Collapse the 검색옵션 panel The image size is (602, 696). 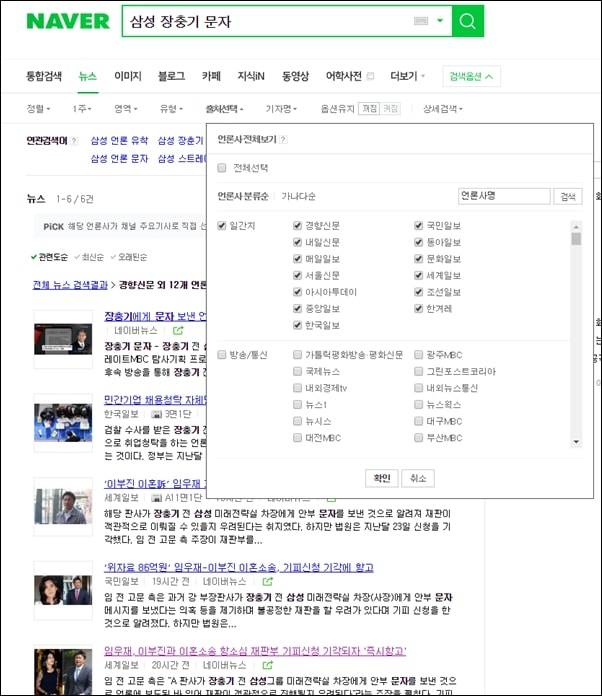(471, 76)
